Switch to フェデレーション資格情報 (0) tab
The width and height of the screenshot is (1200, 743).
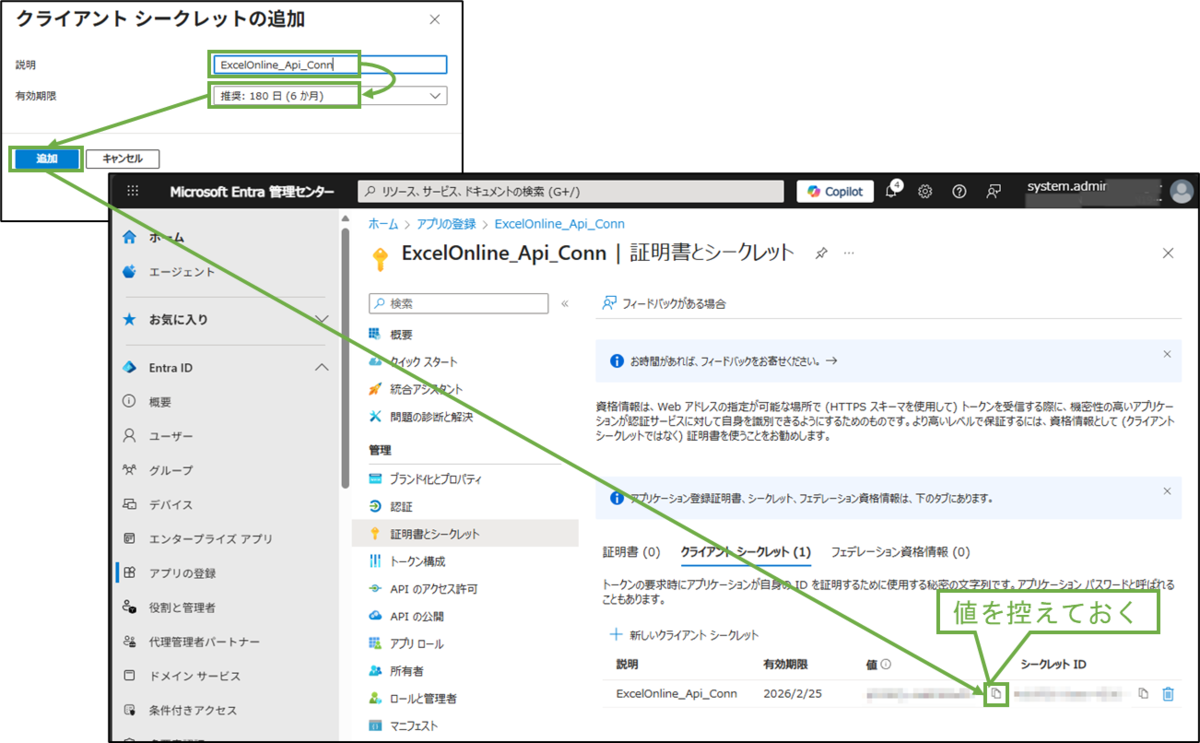coord(900,552)
